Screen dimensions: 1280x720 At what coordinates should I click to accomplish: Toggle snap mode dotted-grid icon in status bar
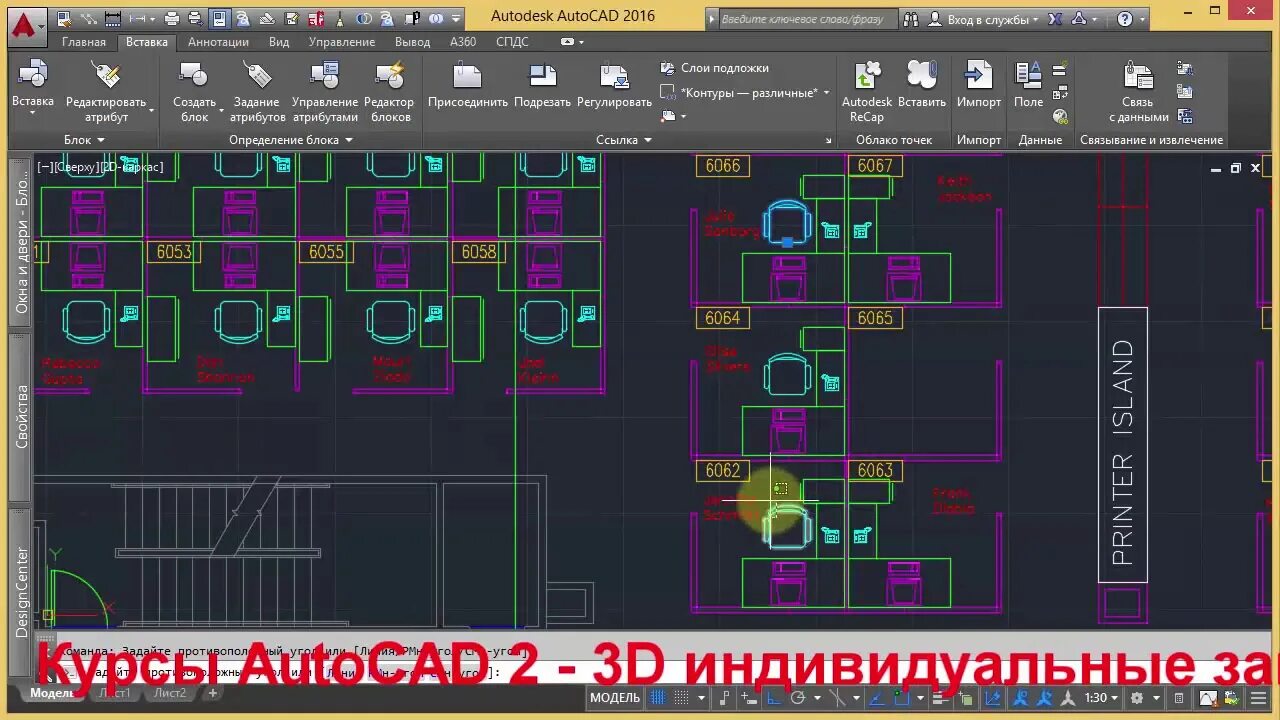pos(680,698)
